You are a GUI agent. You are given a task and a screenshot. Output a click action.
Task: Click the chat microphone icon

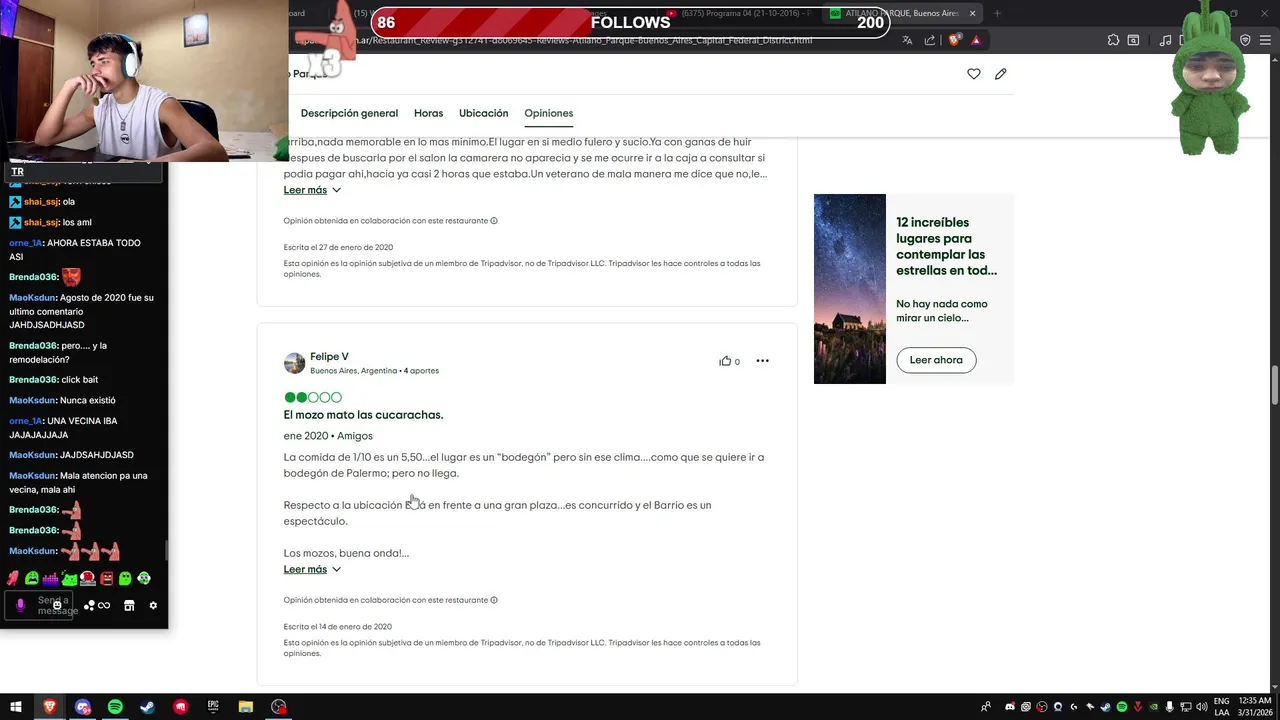click(x=20, y=605)
